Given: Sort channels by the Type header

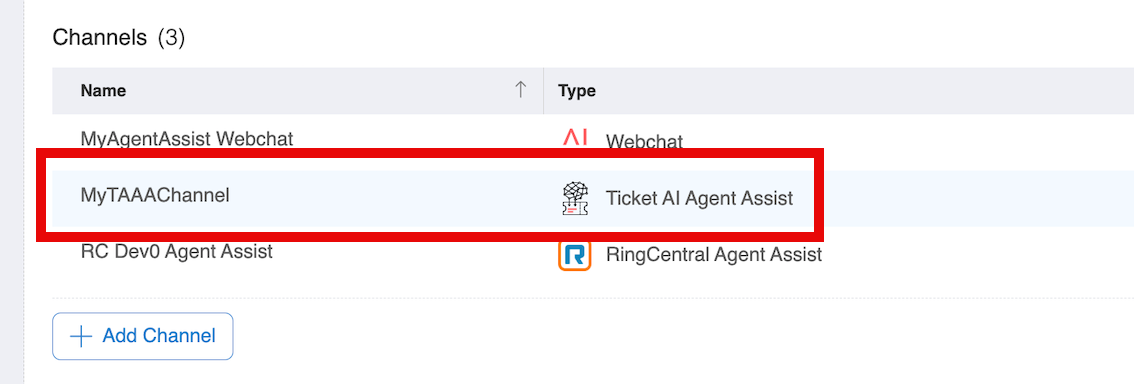Looking at the screenshot, I should pyautogui.click(x=577, y=90).
